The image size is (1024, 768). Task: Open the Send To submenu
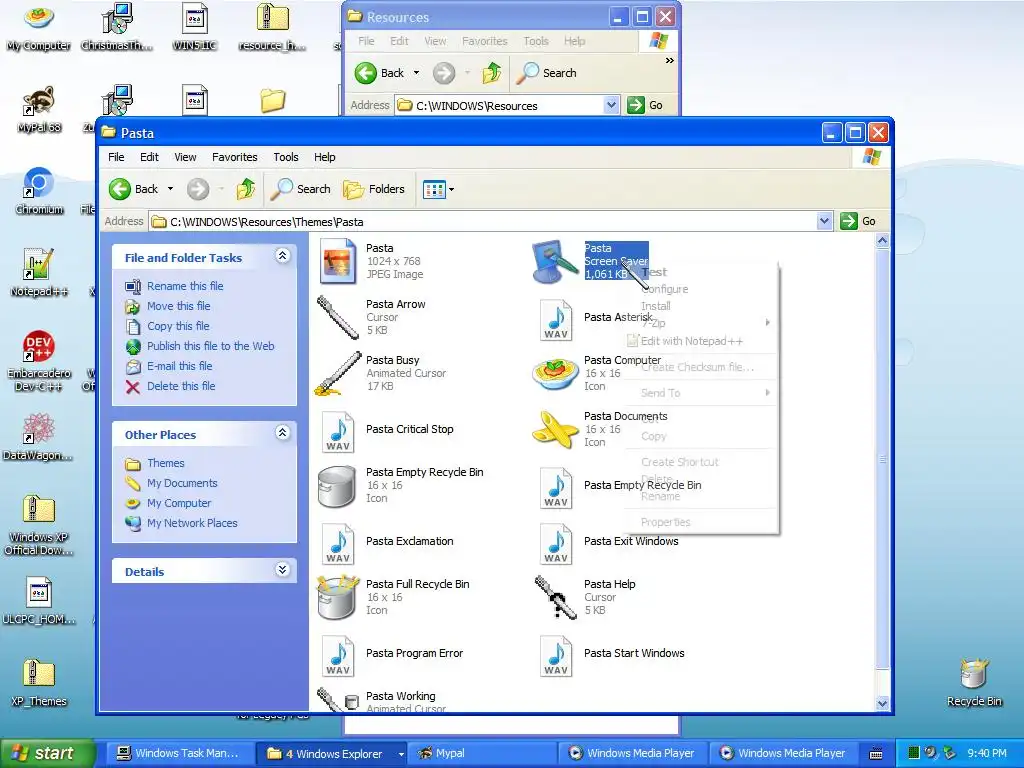(700, 392)
